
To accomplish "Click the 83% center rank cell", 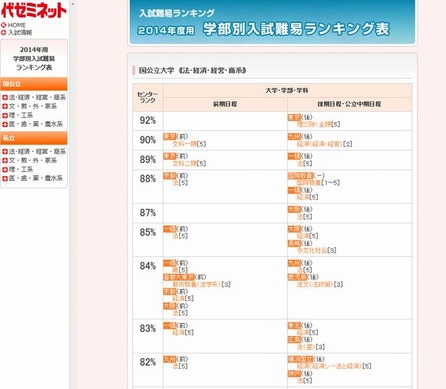I will coord(148,336).
